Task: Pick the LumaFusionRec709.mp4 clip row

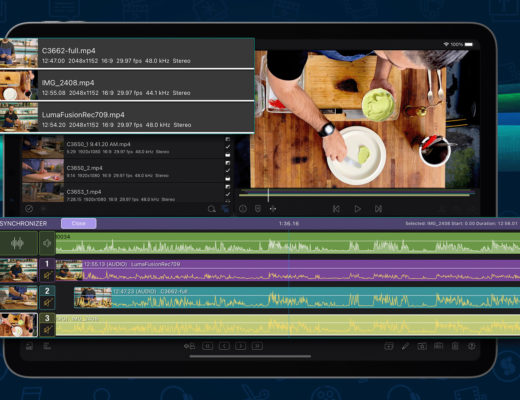Action: coord(127,117)
